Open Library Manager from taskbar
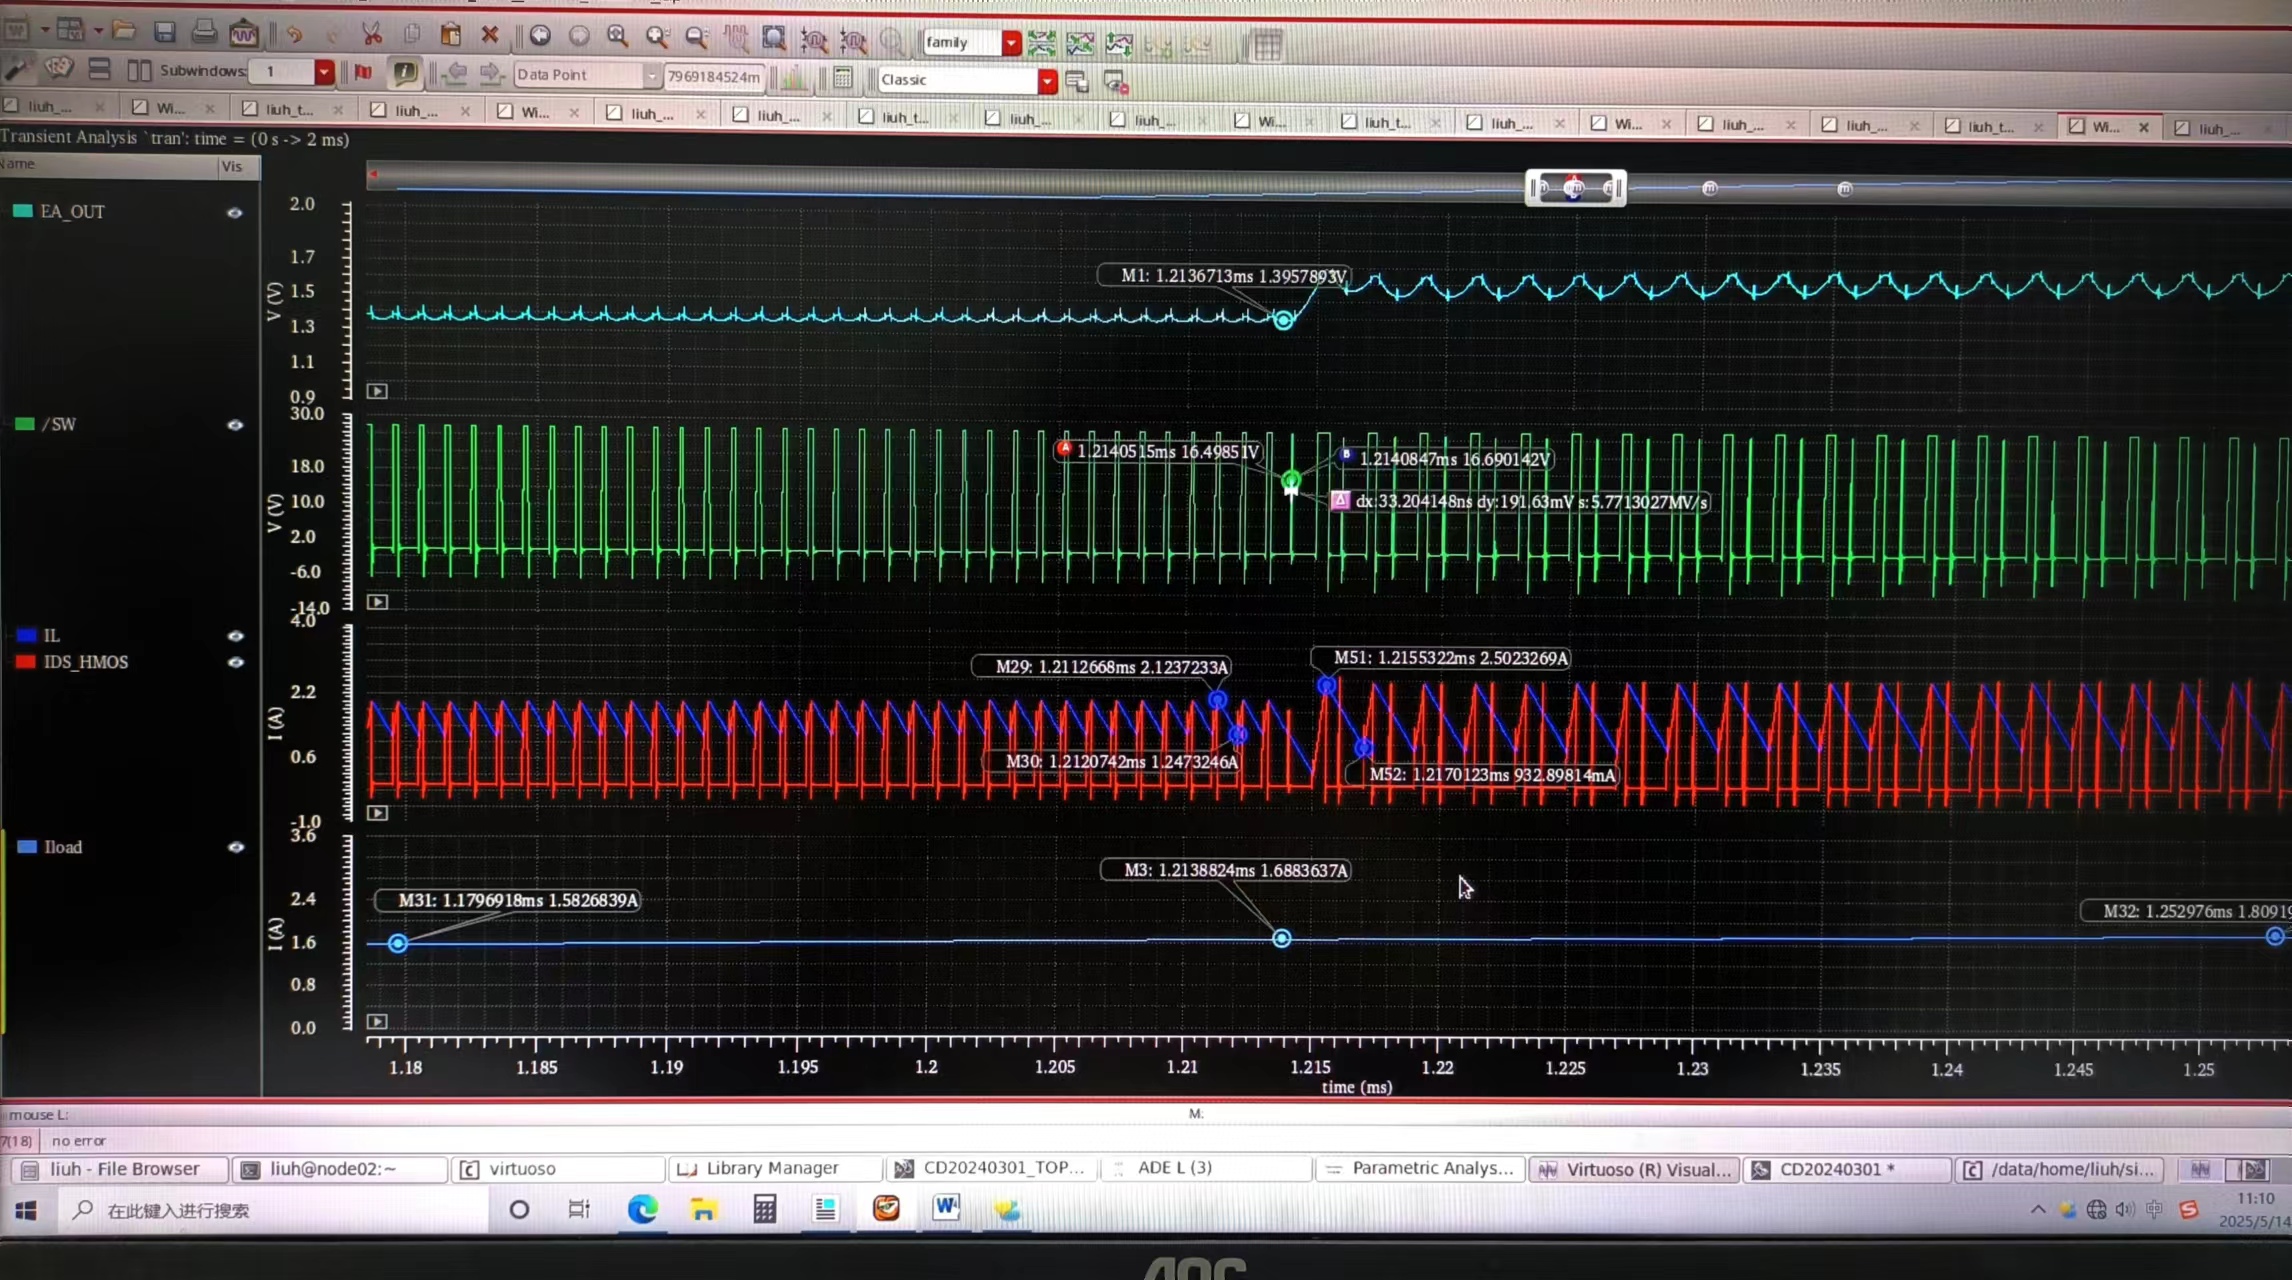 coord(771,1167)
